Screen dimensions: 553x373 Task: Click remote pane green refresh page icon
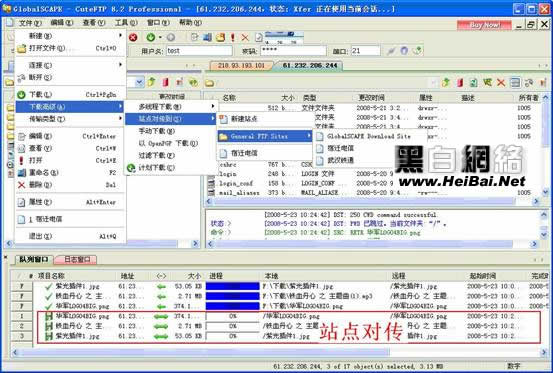pyautogui.click(x=473, y=82)
